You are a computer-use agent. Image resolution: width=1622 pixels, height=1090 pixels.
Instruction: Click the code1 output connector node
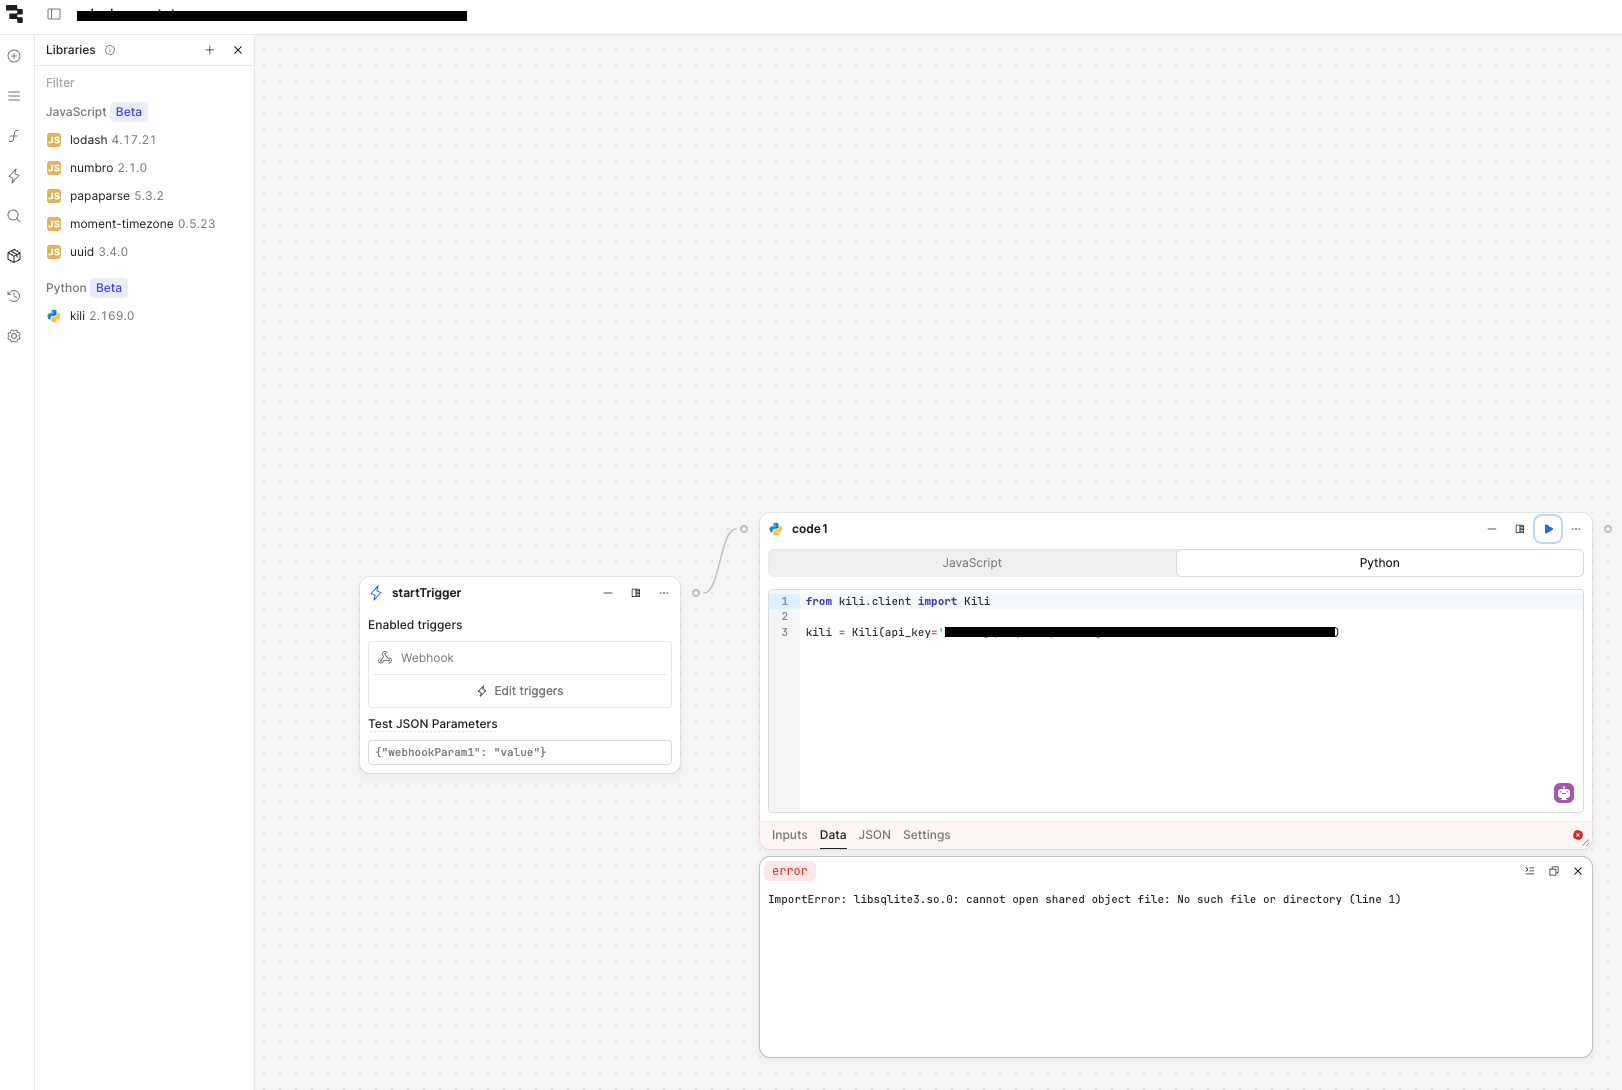tap(1608, 529)
